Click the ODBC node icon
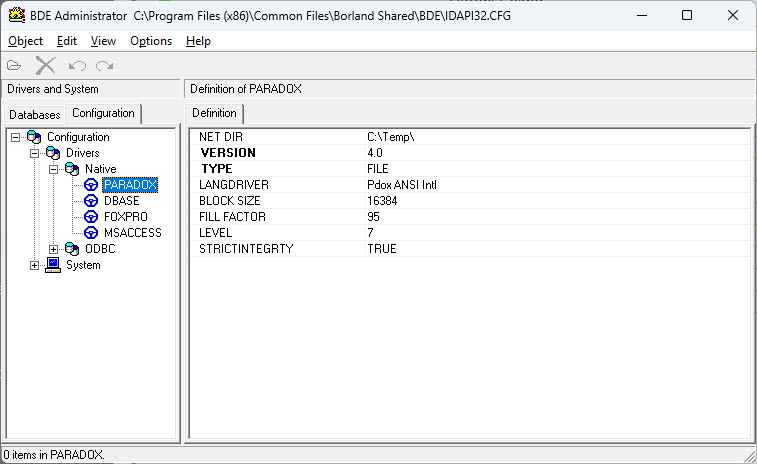The width and height of the screenshot is (757, 464). tap(72, 249)
